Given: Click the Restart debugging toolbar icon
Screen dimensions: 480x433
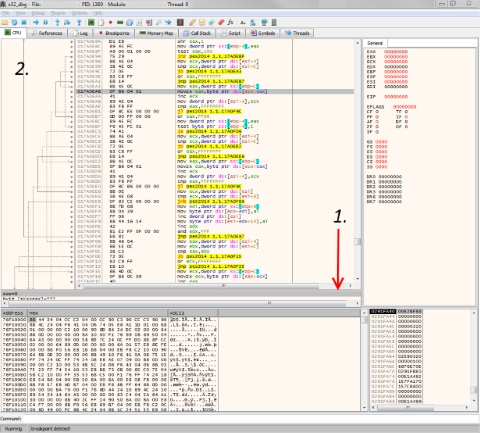Looking at the screenshot, I should [x=14, y=23].
